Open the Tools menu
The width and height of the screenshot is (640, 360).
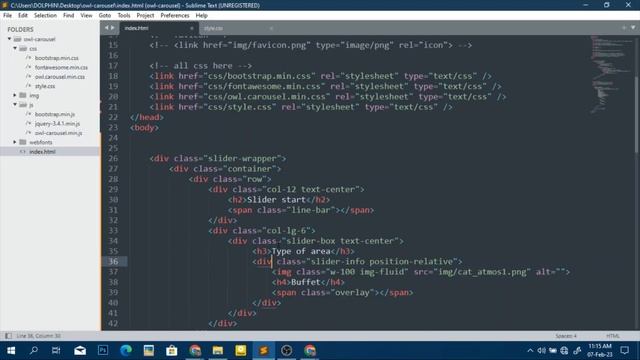point(124,16)
